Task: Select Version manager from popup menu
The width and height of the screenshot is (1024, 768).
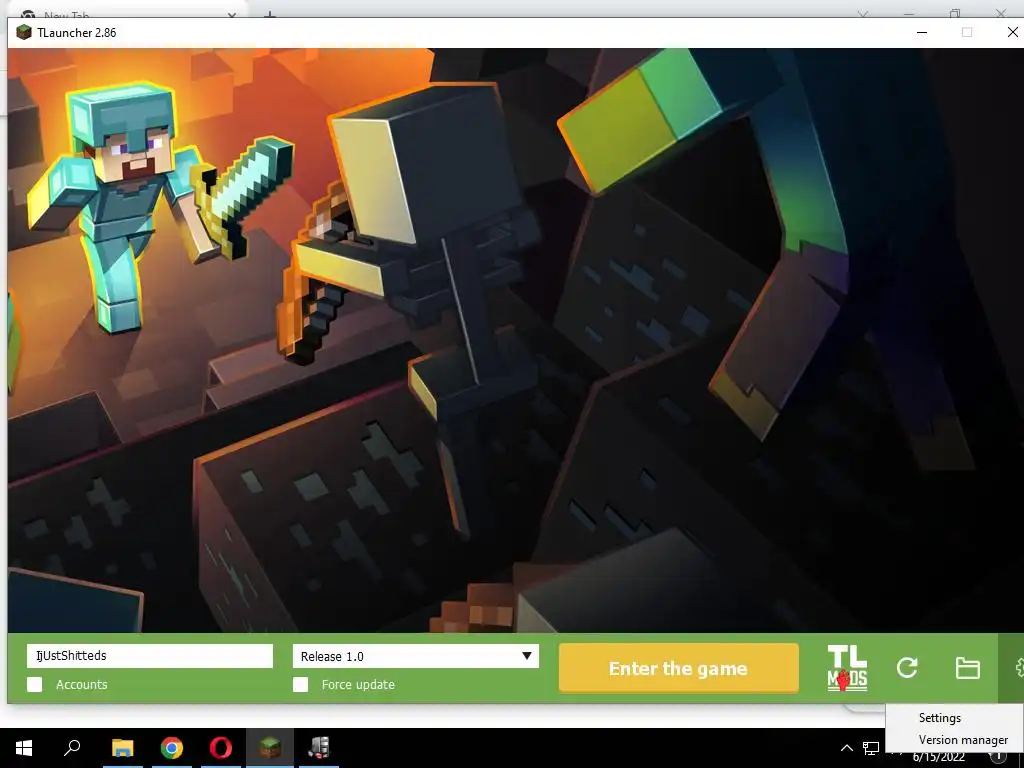Action: [963, 740]
